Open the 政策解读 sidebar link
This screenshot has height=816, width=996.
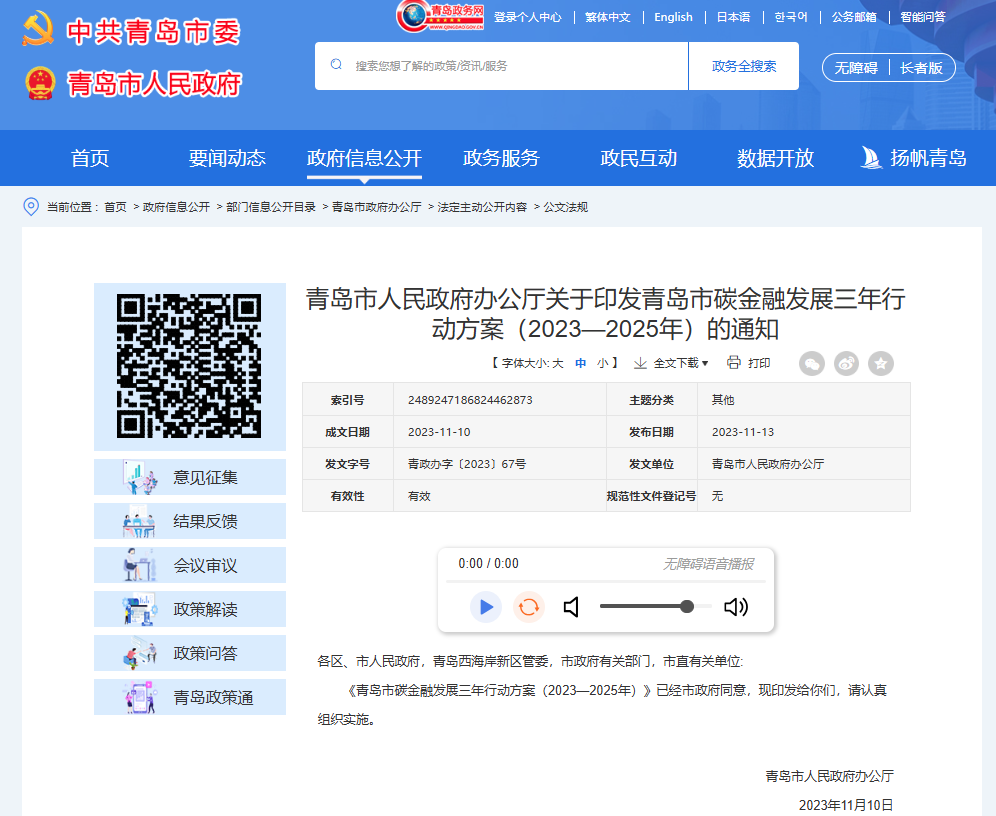(190, 609)
